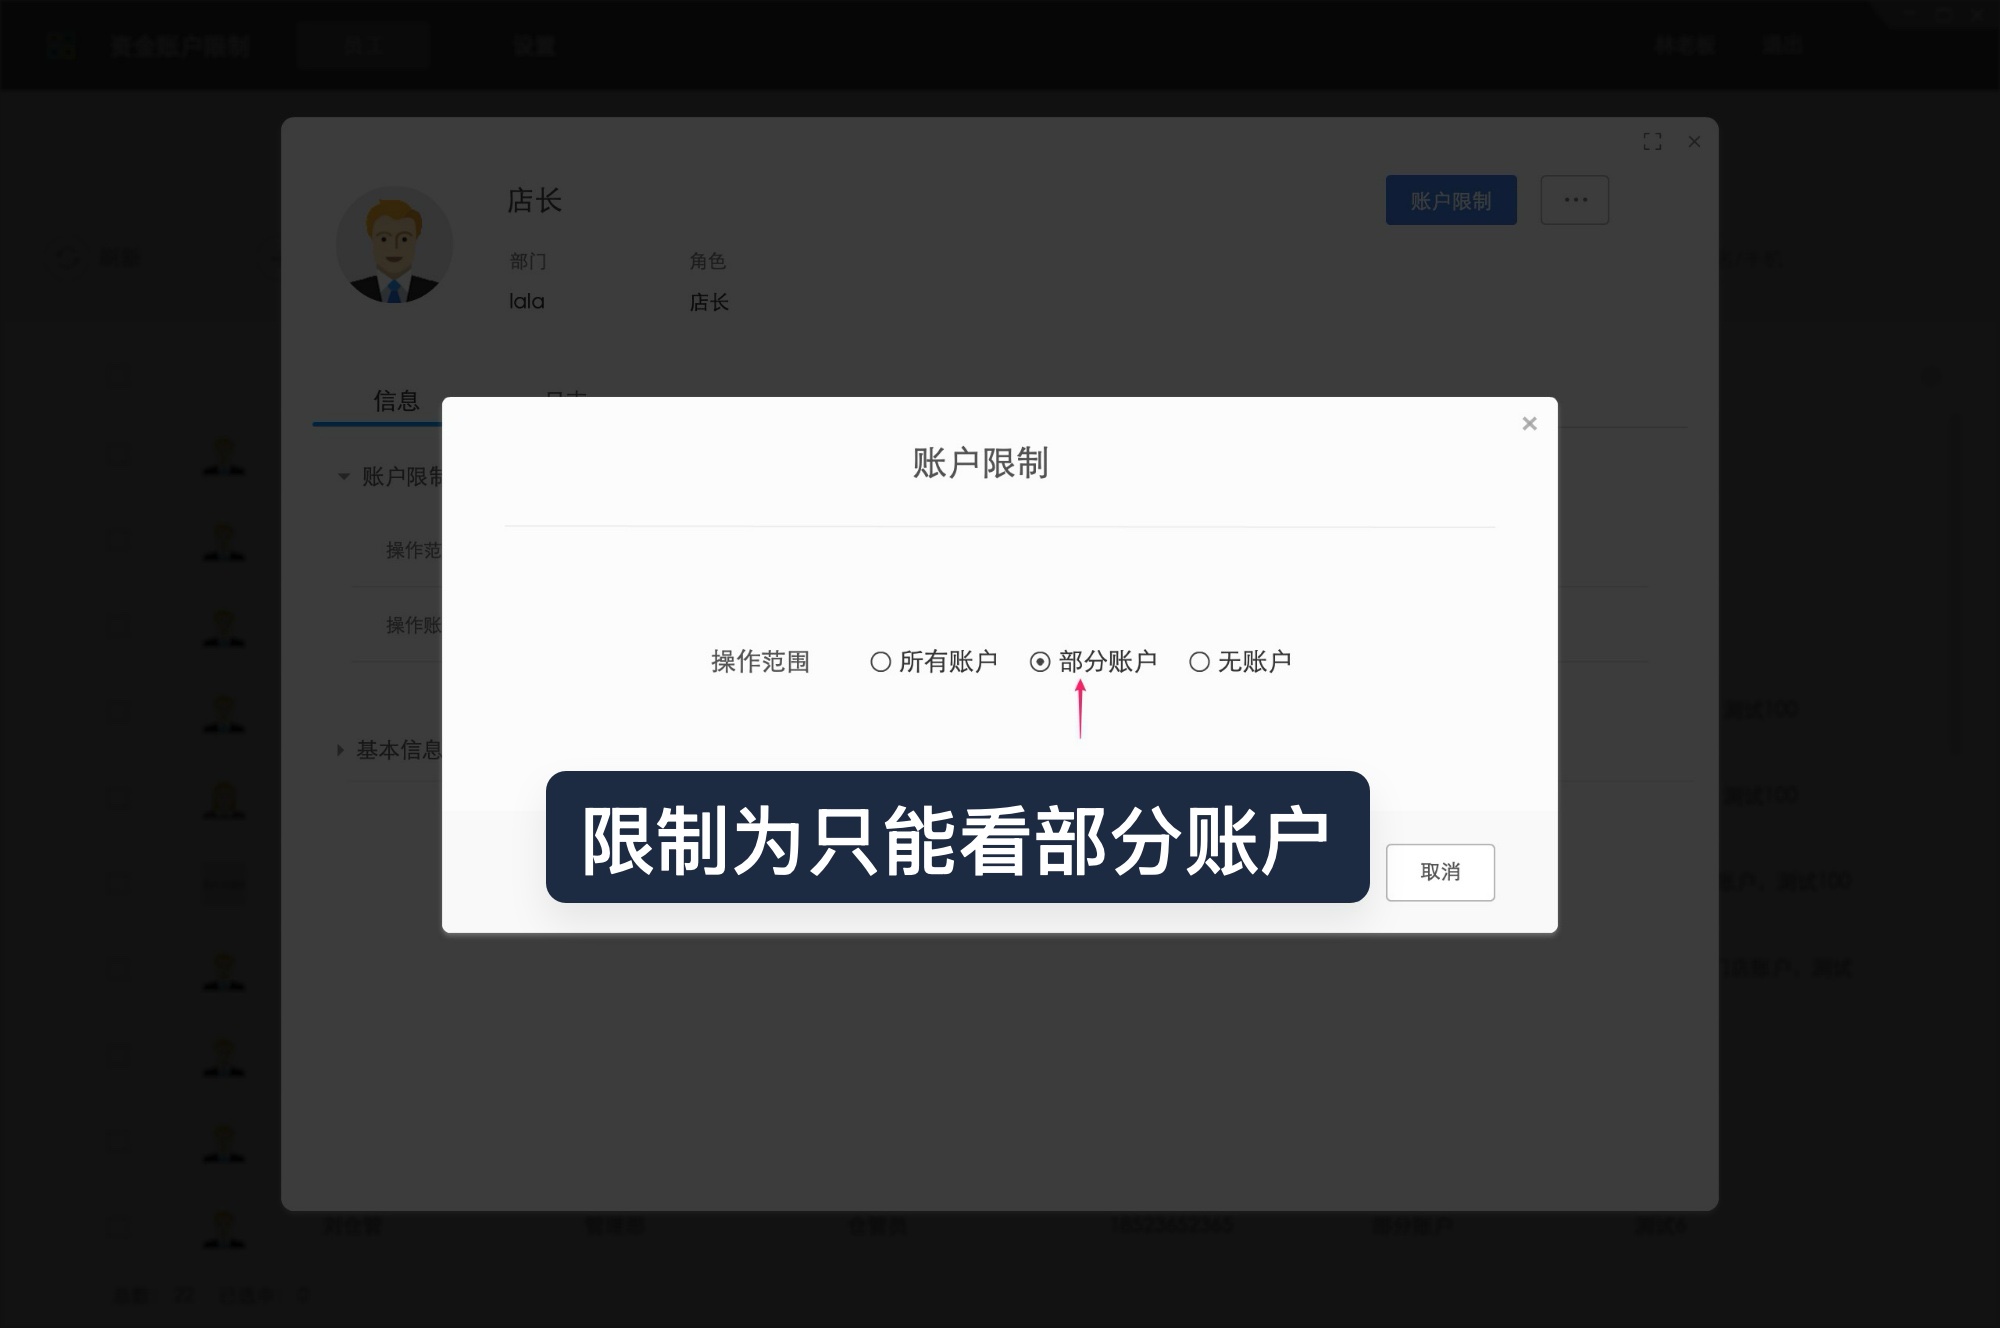
Task: Select the 部分账户 radio option
Action: coord(1040,660)
